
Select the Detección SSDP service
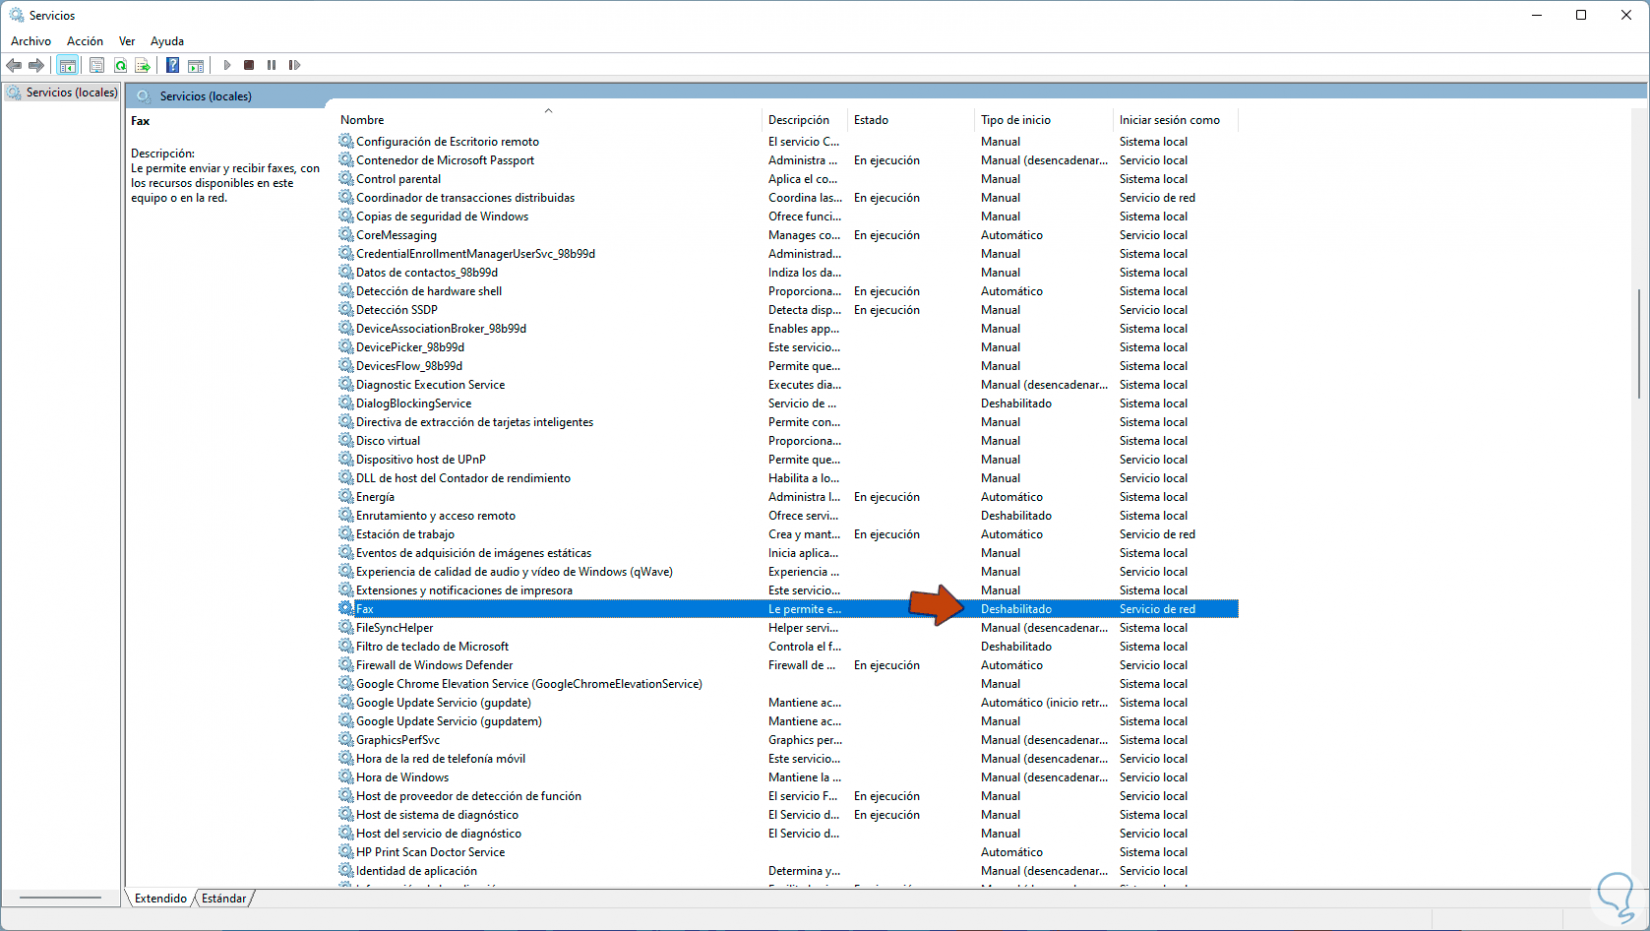788,310
